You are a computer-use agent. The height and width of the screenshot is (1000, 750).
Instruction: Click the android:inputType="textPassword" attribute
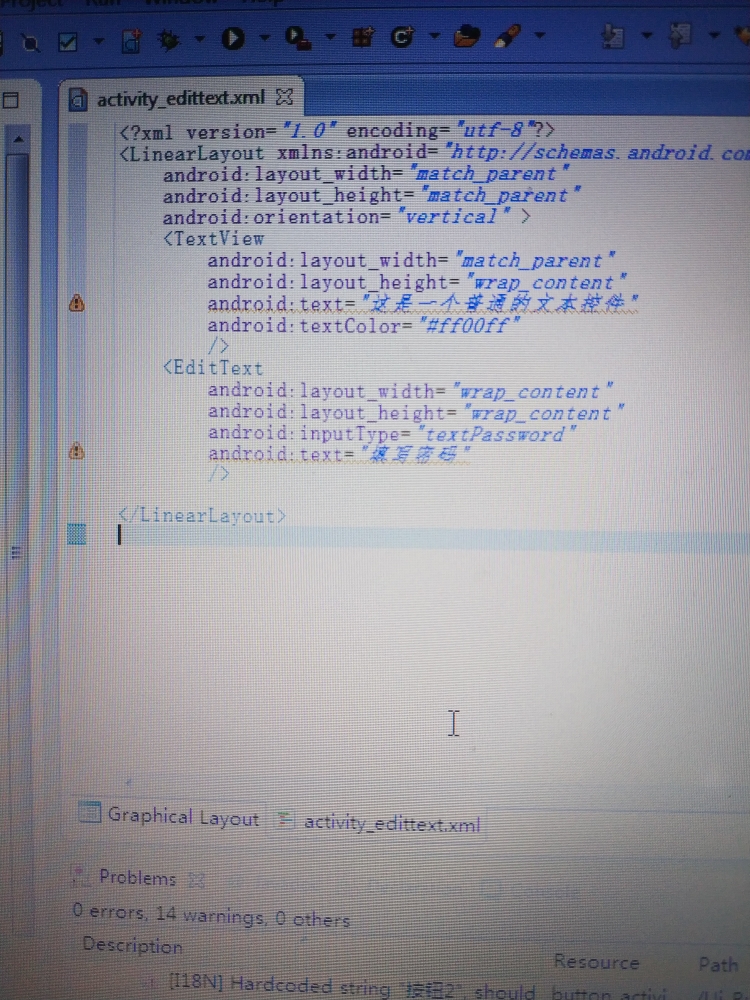[x=392, y=434]
